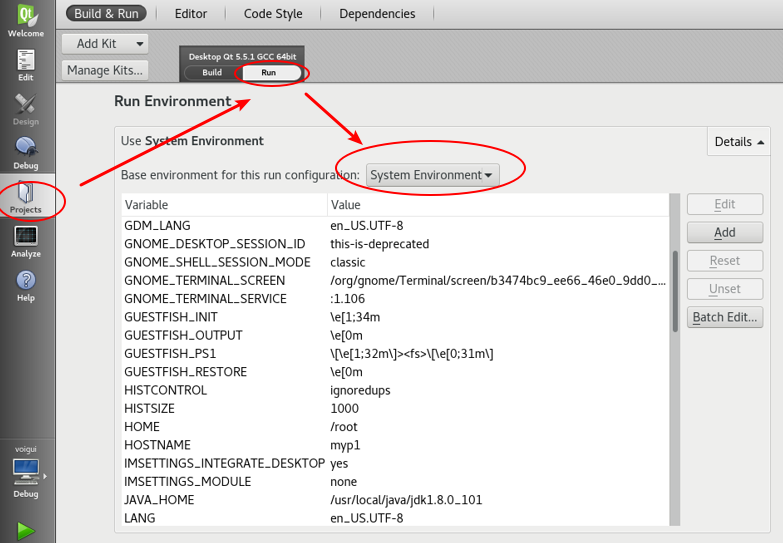Select JAVA_HOME variable row
The width and height of the screenshot is (783, 543).
pyautogui.click(x=395, y=500)
